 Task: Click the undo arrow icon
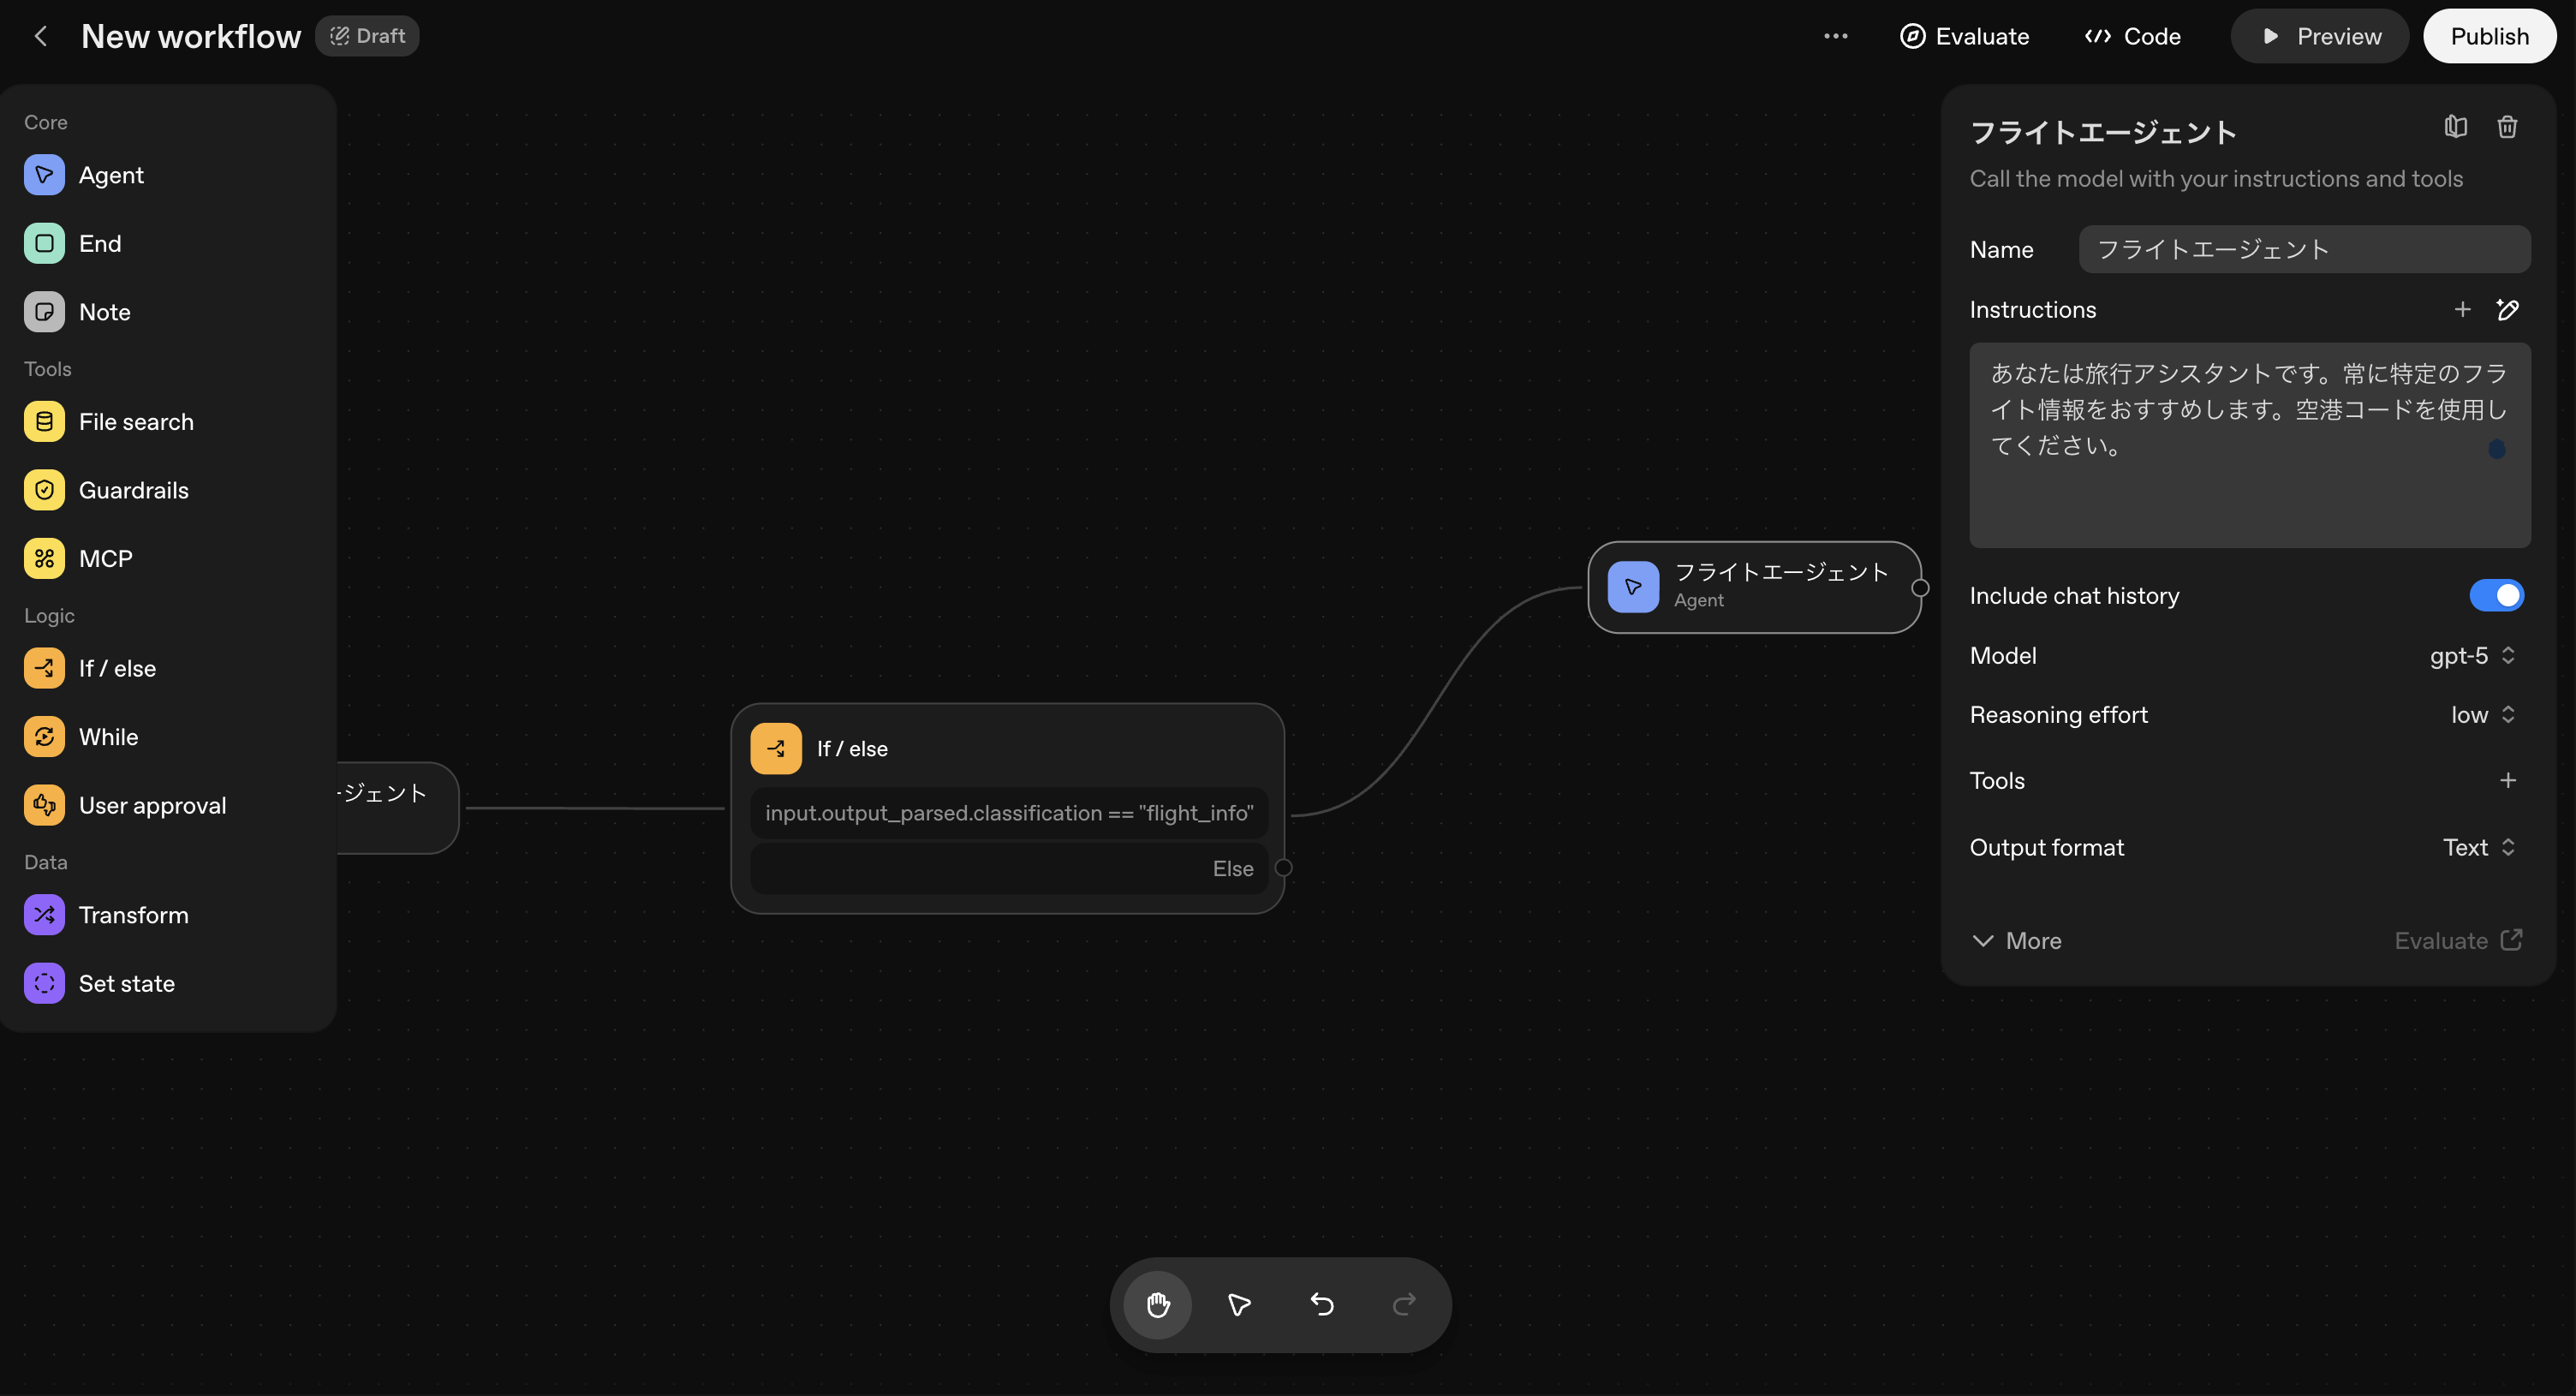coord(1322,1304)
